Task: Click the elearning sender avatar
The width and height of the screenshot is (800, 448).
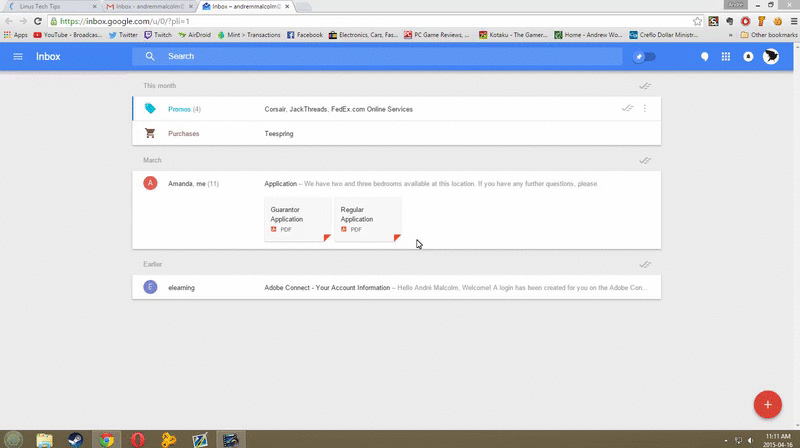Action: tap(150, 287)
